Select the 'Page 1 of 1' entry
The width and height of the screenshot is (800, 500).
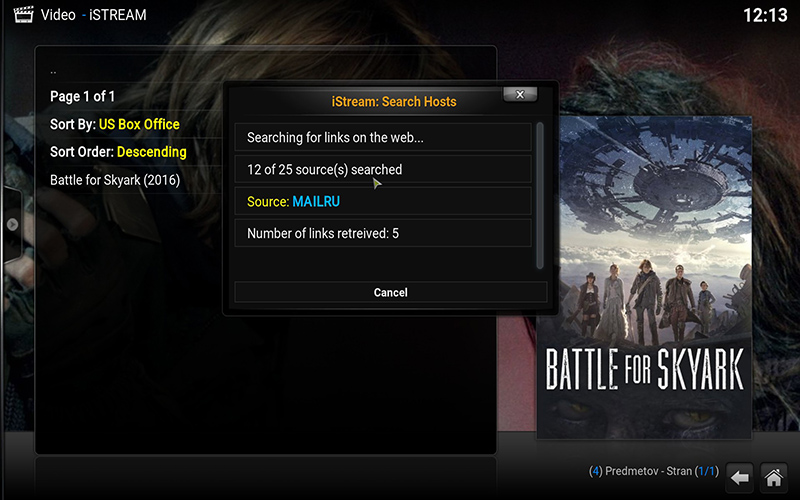coord(83,96)
